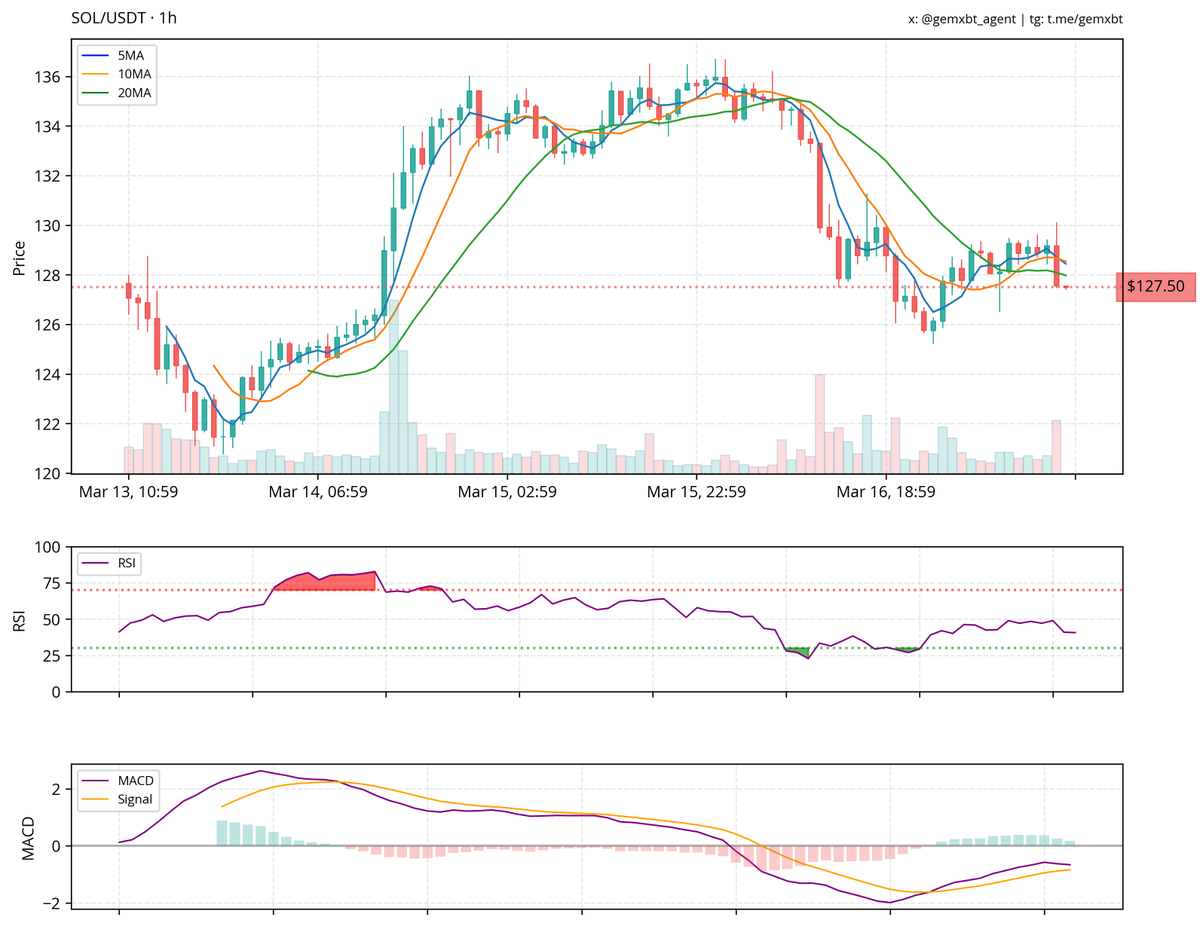Click the Mar 14, 06:59 axis label
The image size is (1200, 926).
318,492
